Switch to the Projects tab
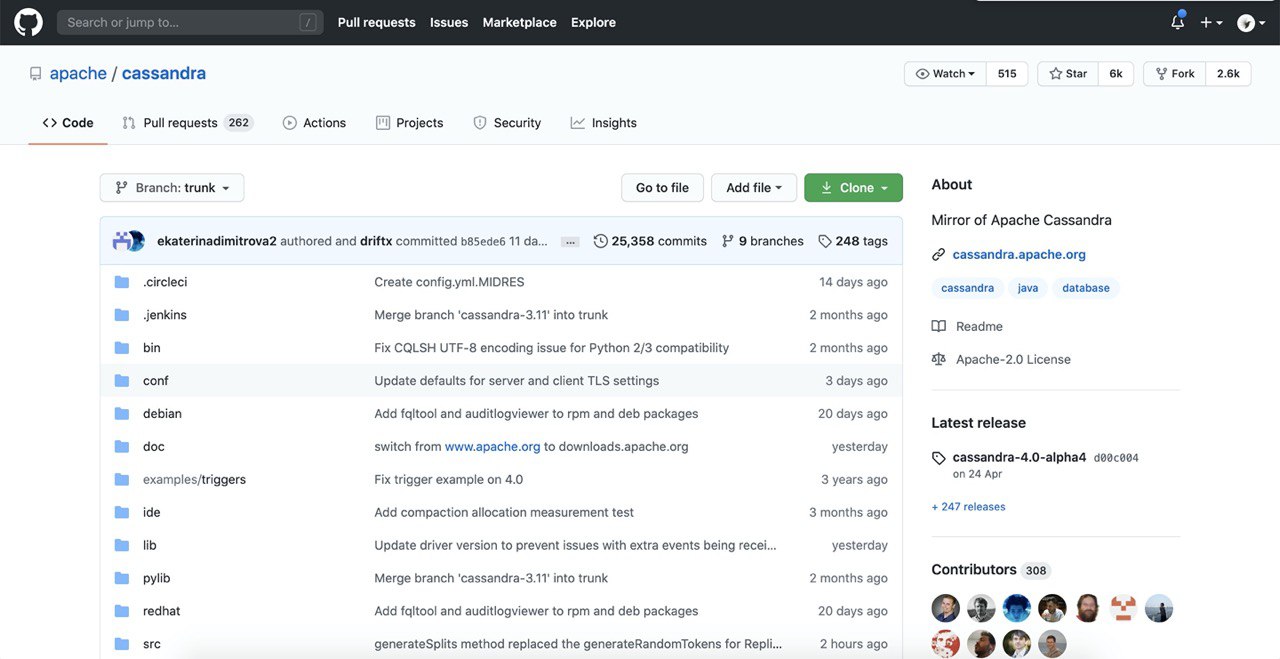Image resolution: width=1280 pixels, height=659 pixels. tap(409, 123)
